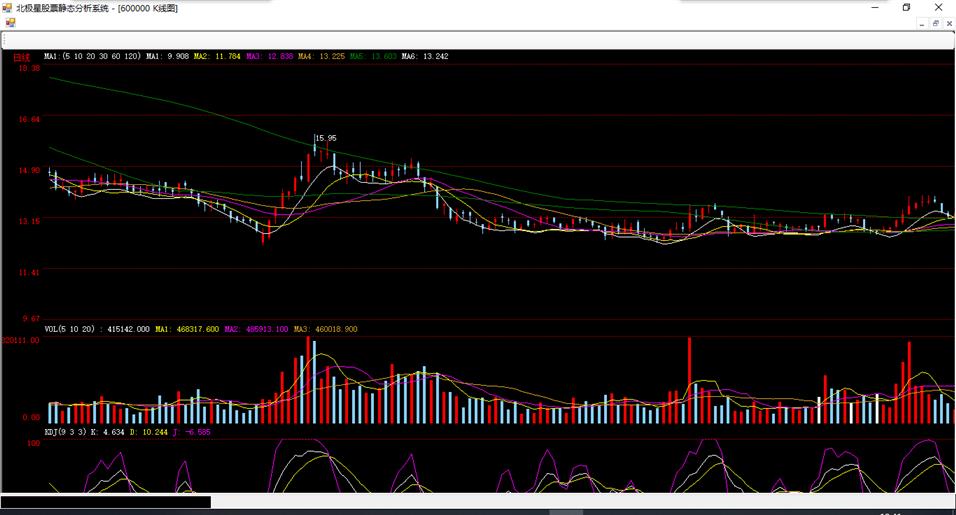Click the MDI child window icon in menu bar
The width and height of the screenshot is (956, 515).
click(x=10, y=22)
